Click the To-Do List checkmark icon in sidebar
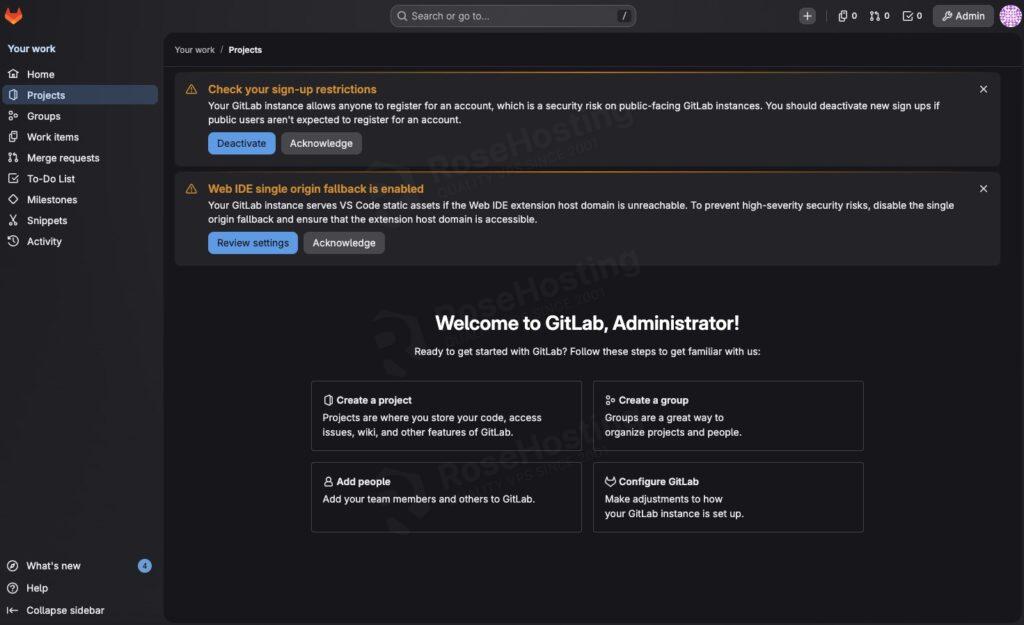1024x625 pixels. [x=13, y=178]
